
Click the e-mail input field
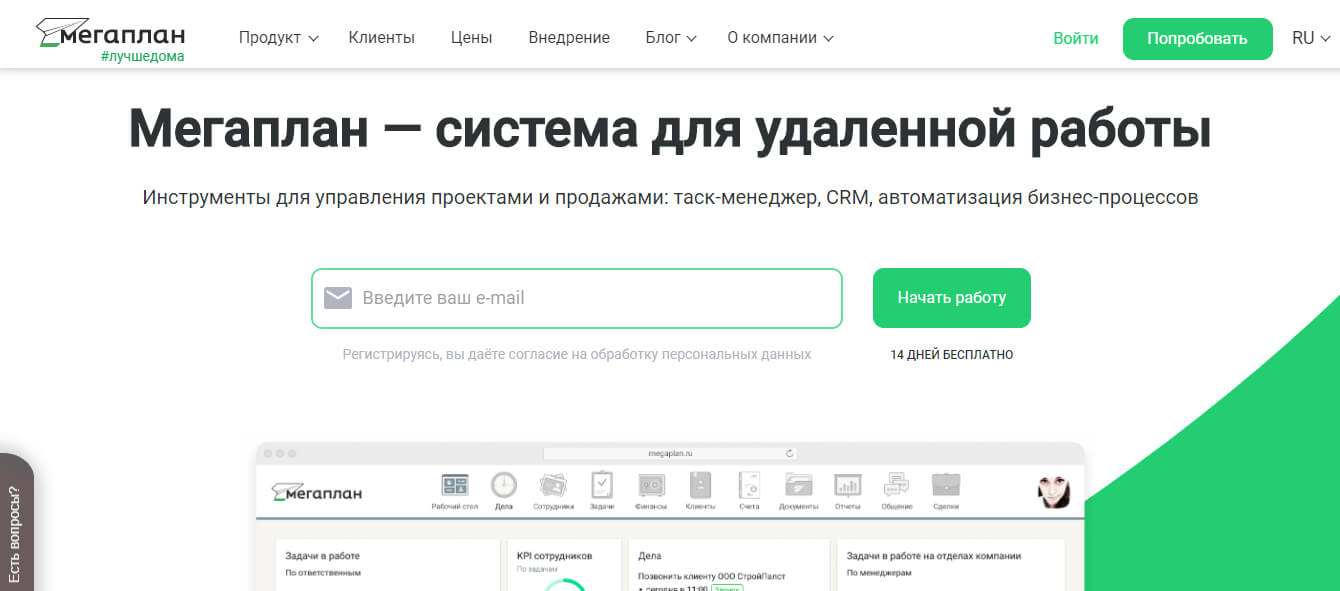pos(577,297)
